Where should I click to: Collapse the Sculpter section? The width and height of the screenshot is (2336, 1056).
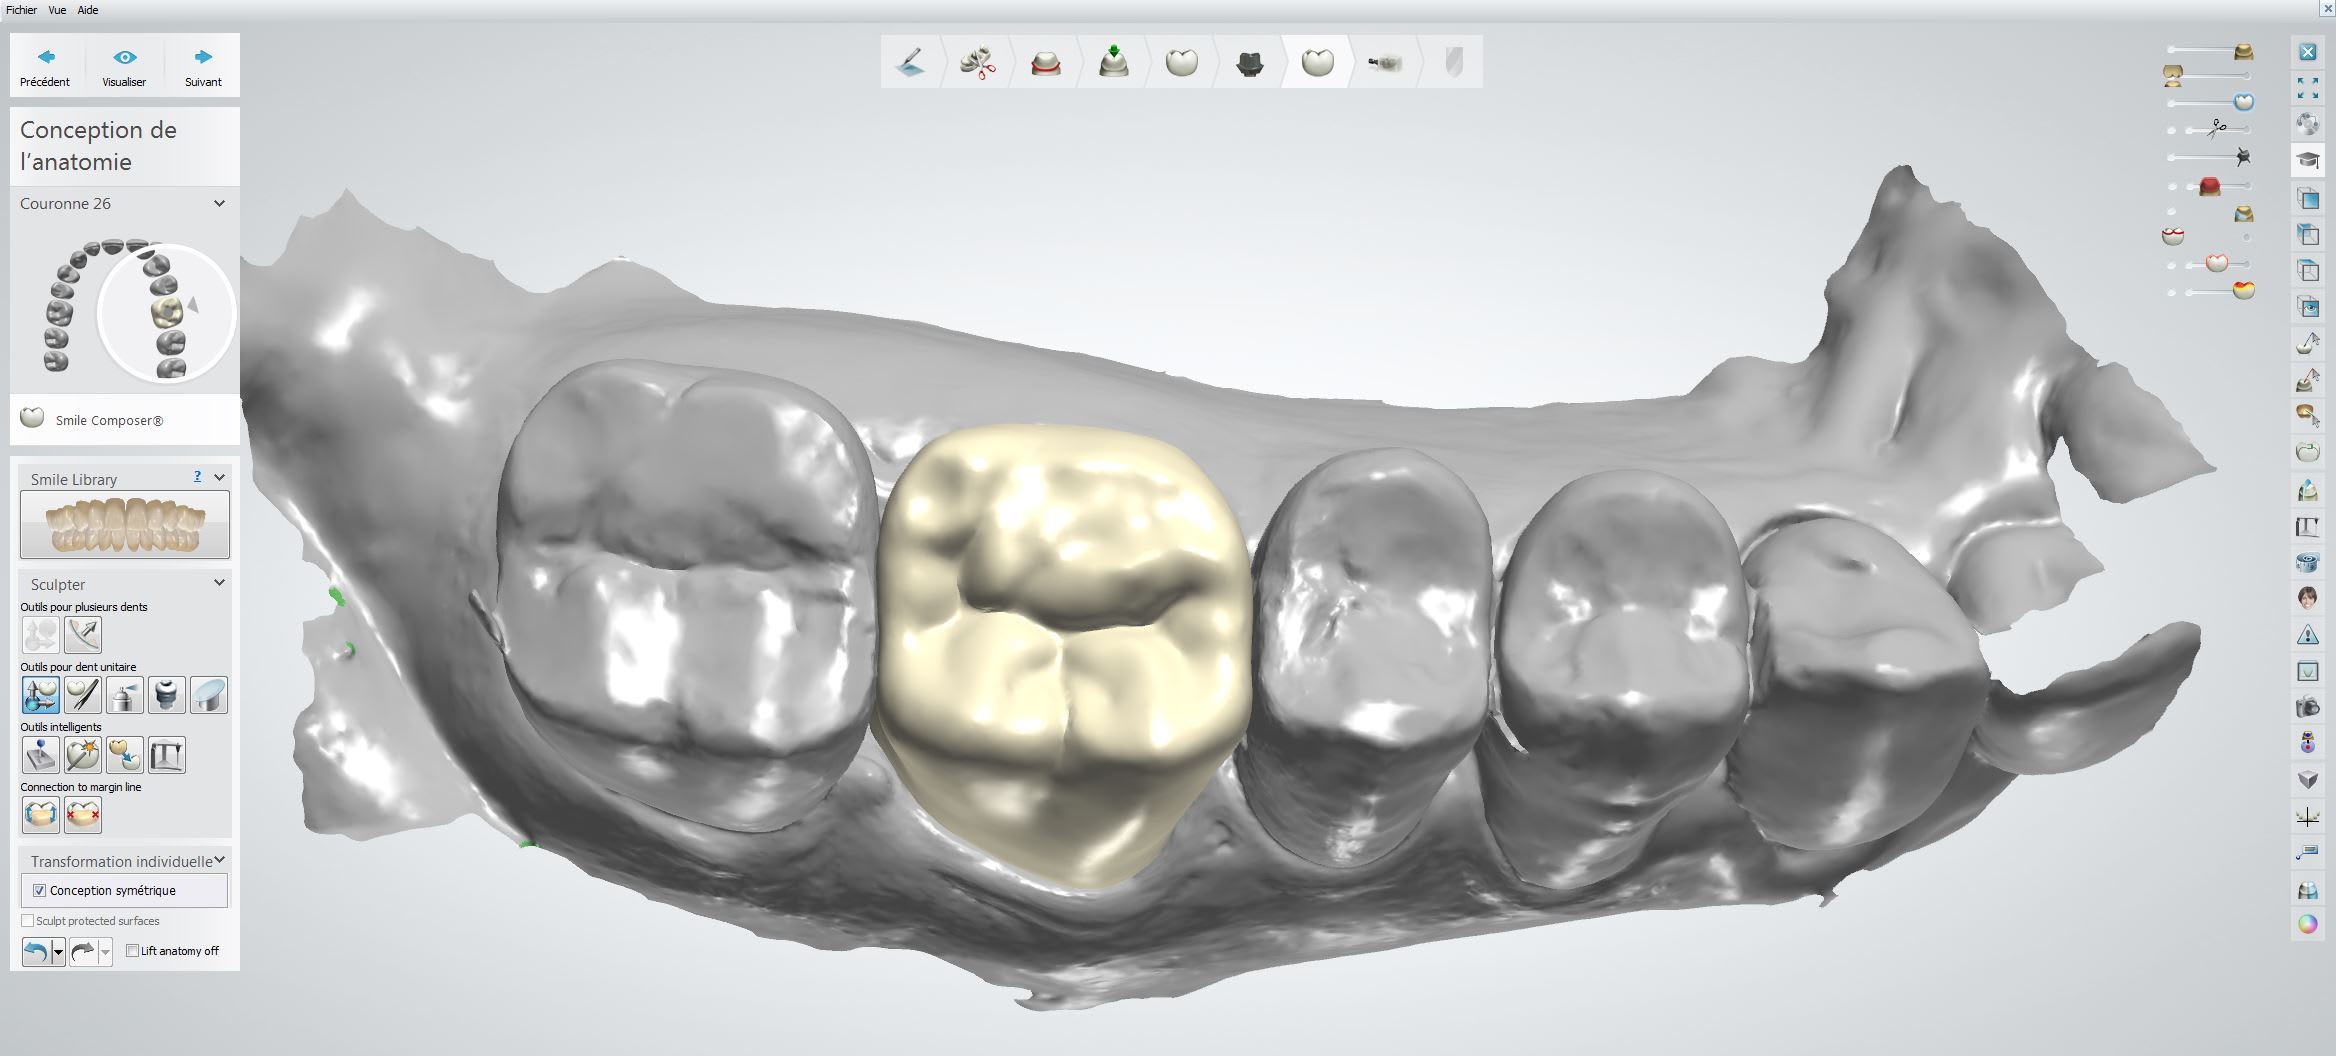(x=219, y=583)
